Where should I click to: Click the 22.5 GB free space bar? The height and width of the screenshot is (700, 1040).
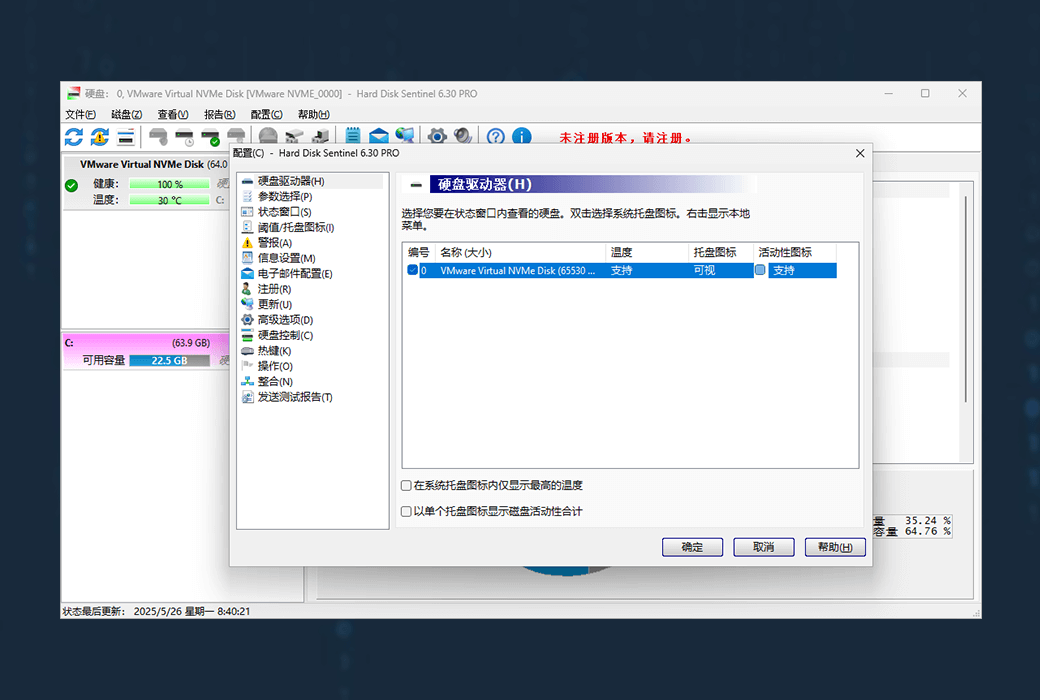(x=170, y=360)
